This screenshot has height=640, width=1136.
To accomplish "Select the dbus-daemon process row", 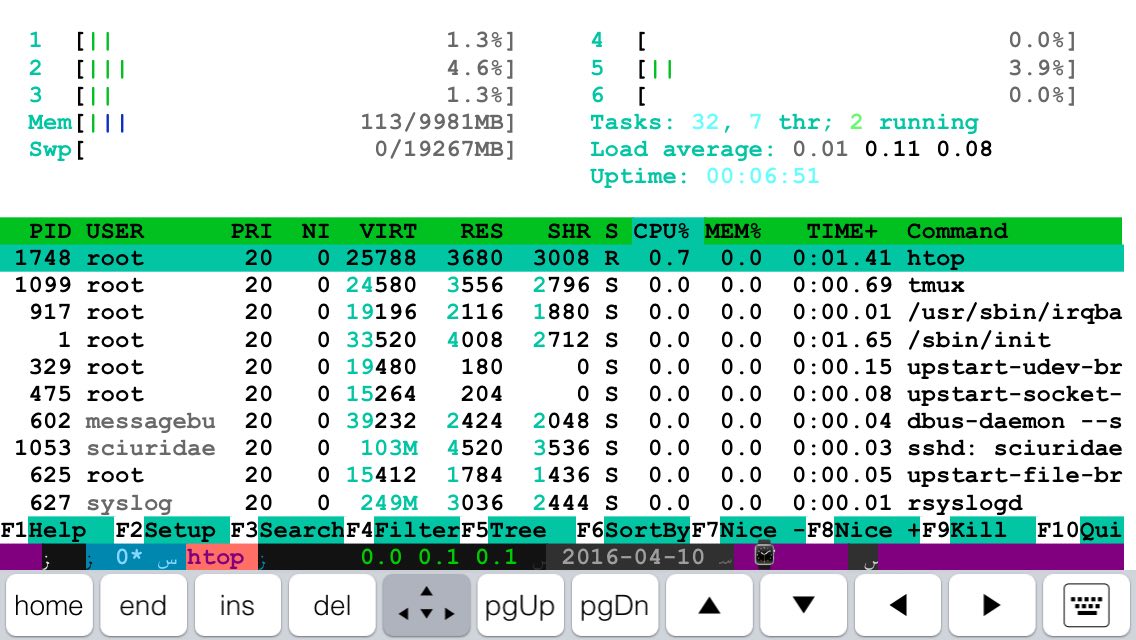I will coord(561,421).
